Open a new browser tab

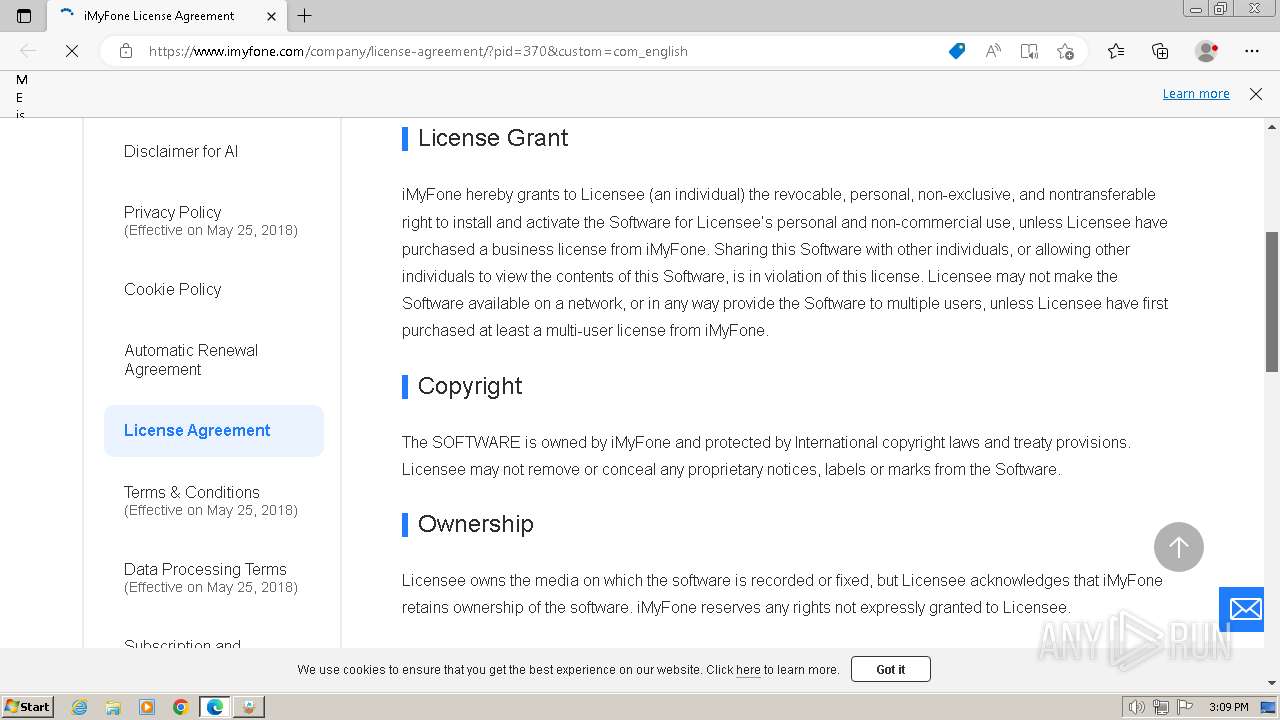305,16
